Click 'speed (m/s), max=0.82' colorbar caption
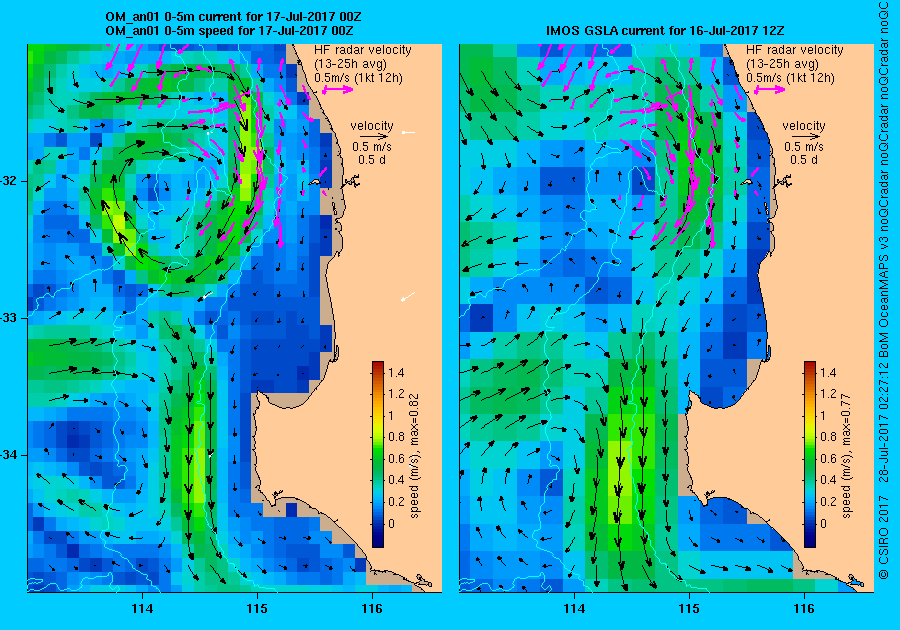Viewport: 900px width, 630px height. [415, 456]
